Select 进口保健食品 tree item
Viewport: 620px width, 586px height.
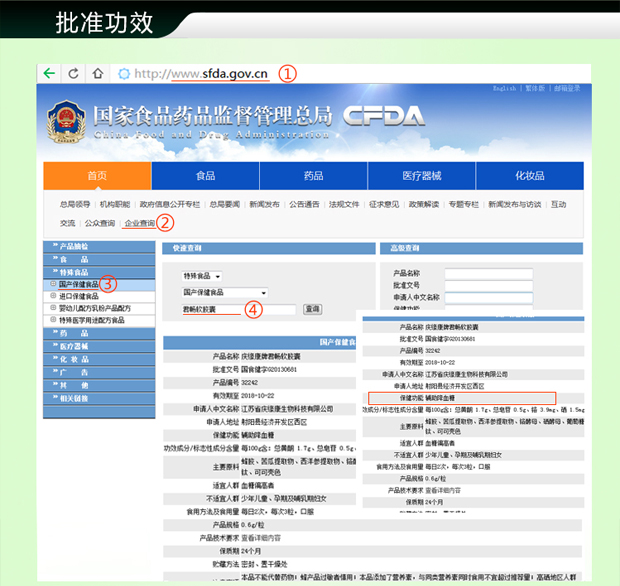tap(79, 296)
